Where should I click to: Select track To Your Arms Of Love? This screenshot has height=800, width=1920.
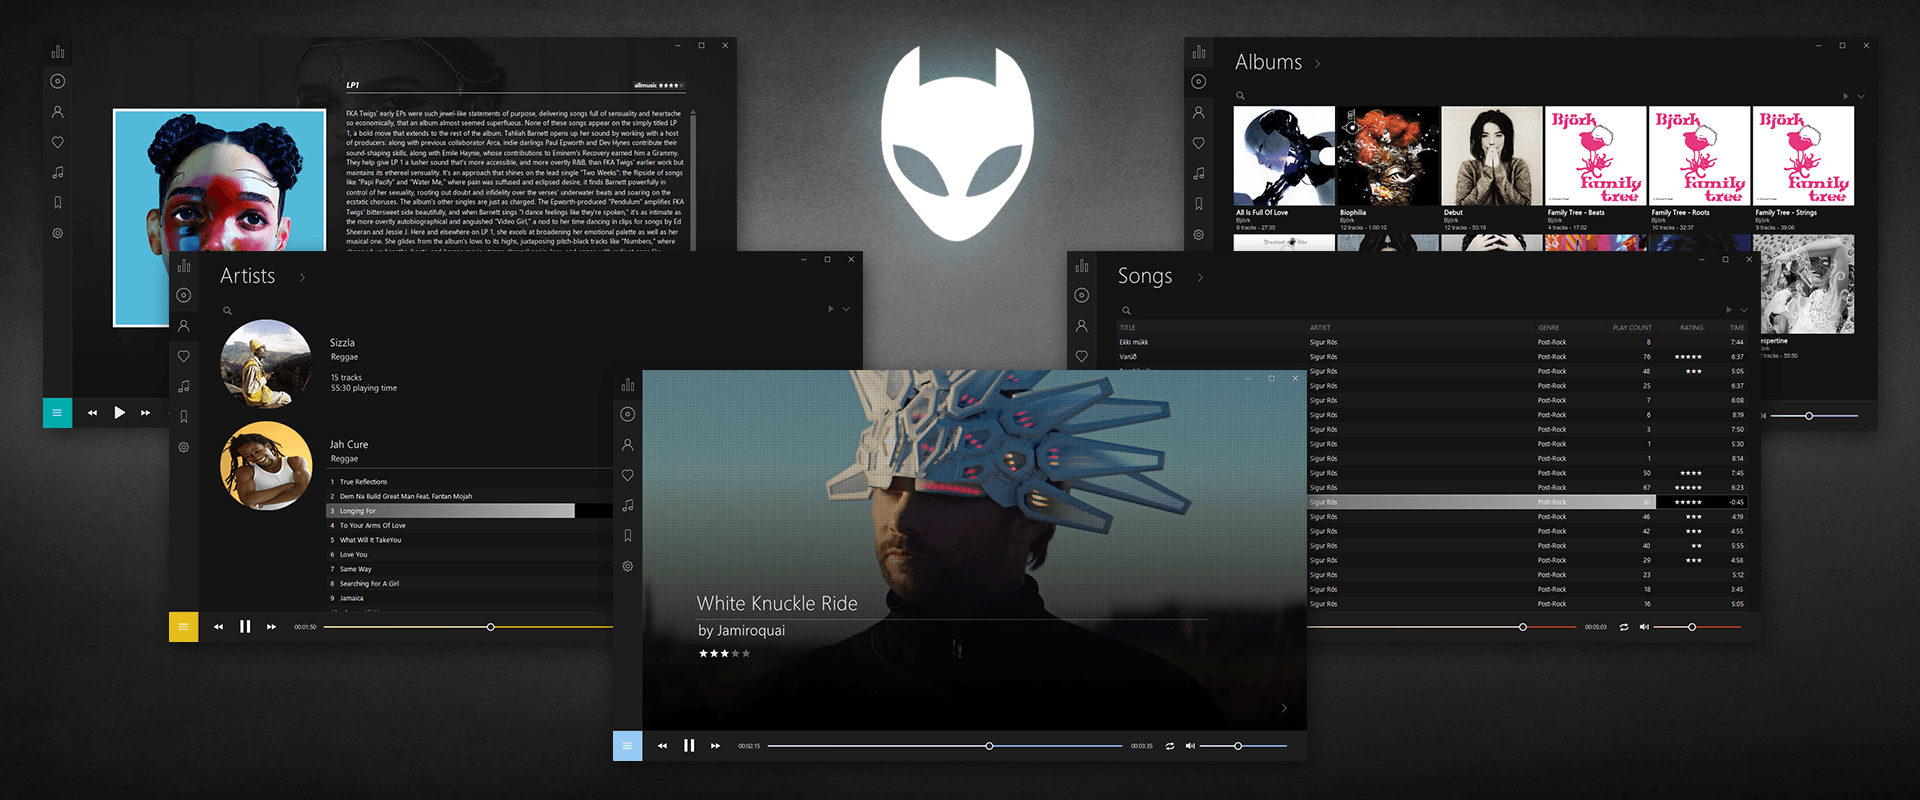(x=372, y=525)
